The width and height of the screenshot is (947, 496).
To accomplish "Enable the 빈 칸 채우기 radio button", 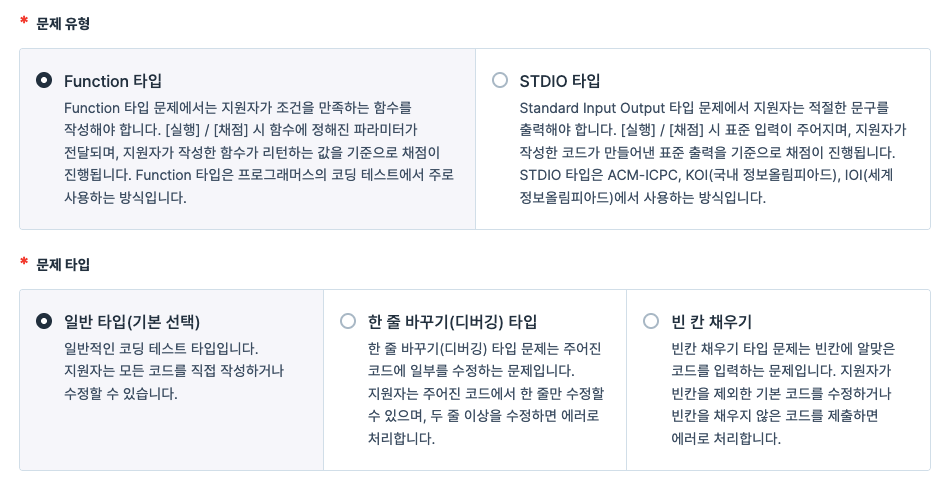I will pyautogui.click(x=651, y=321).
